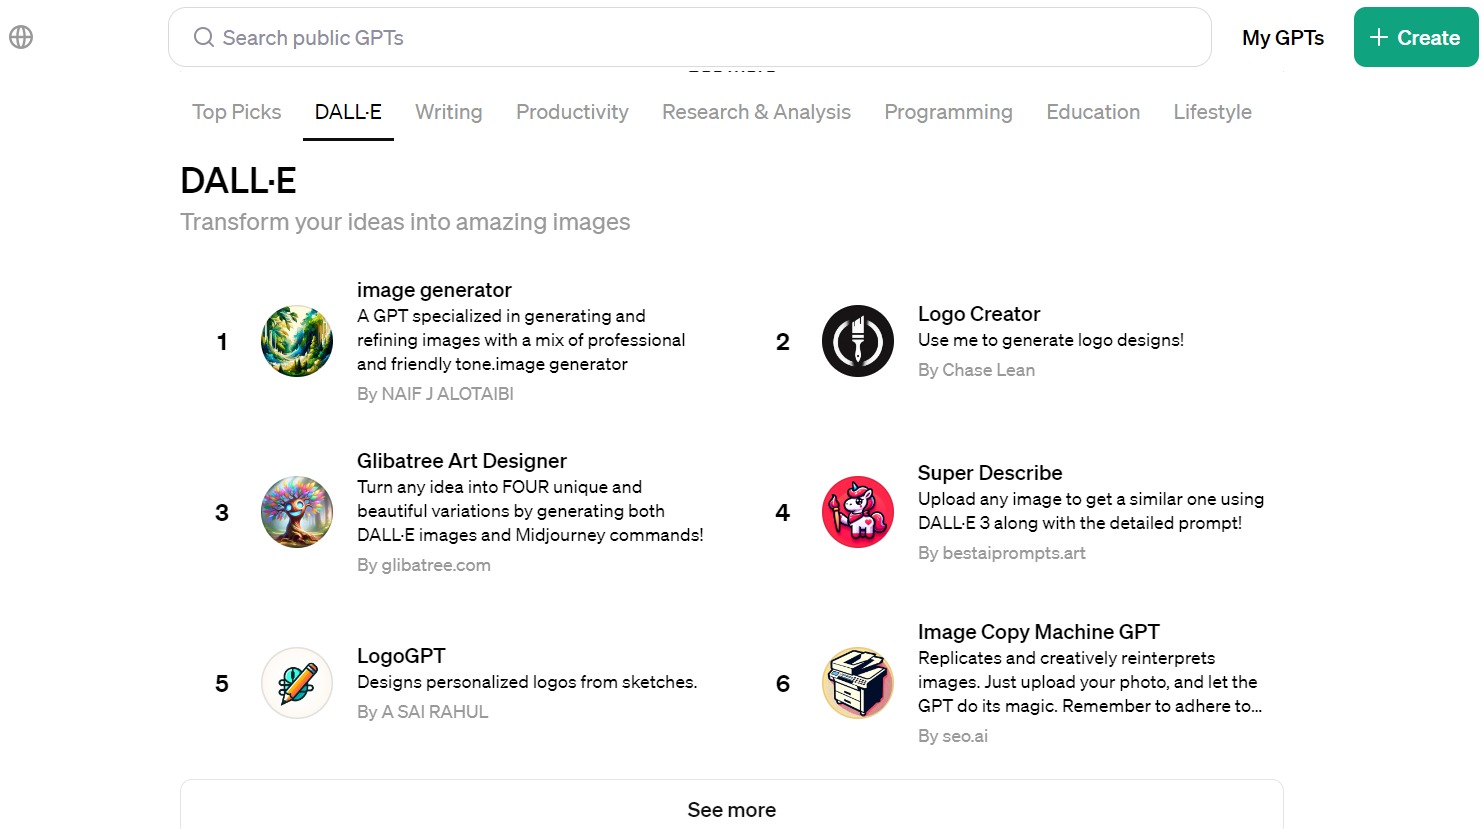Screen dimensions: 1483x829
Task: Click the search magnifier icon
Action: 204,37
